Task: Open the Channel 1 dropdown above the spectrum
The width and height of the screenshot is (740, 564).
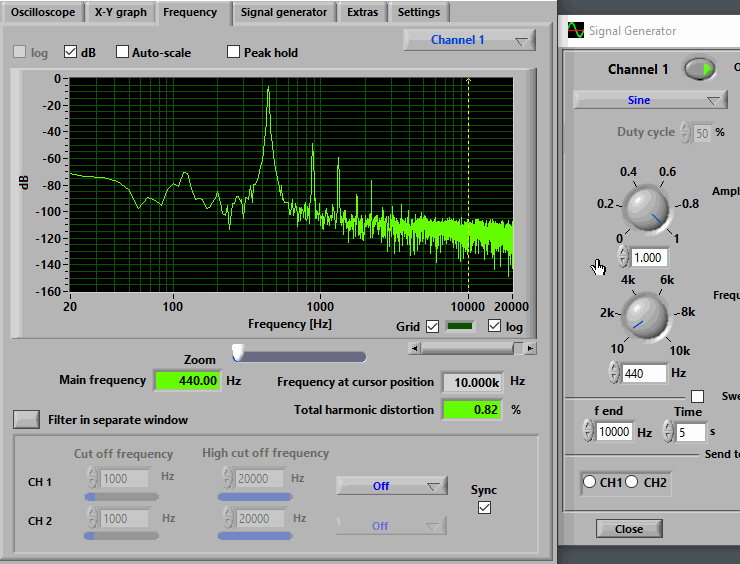Action: pos(470,40)
